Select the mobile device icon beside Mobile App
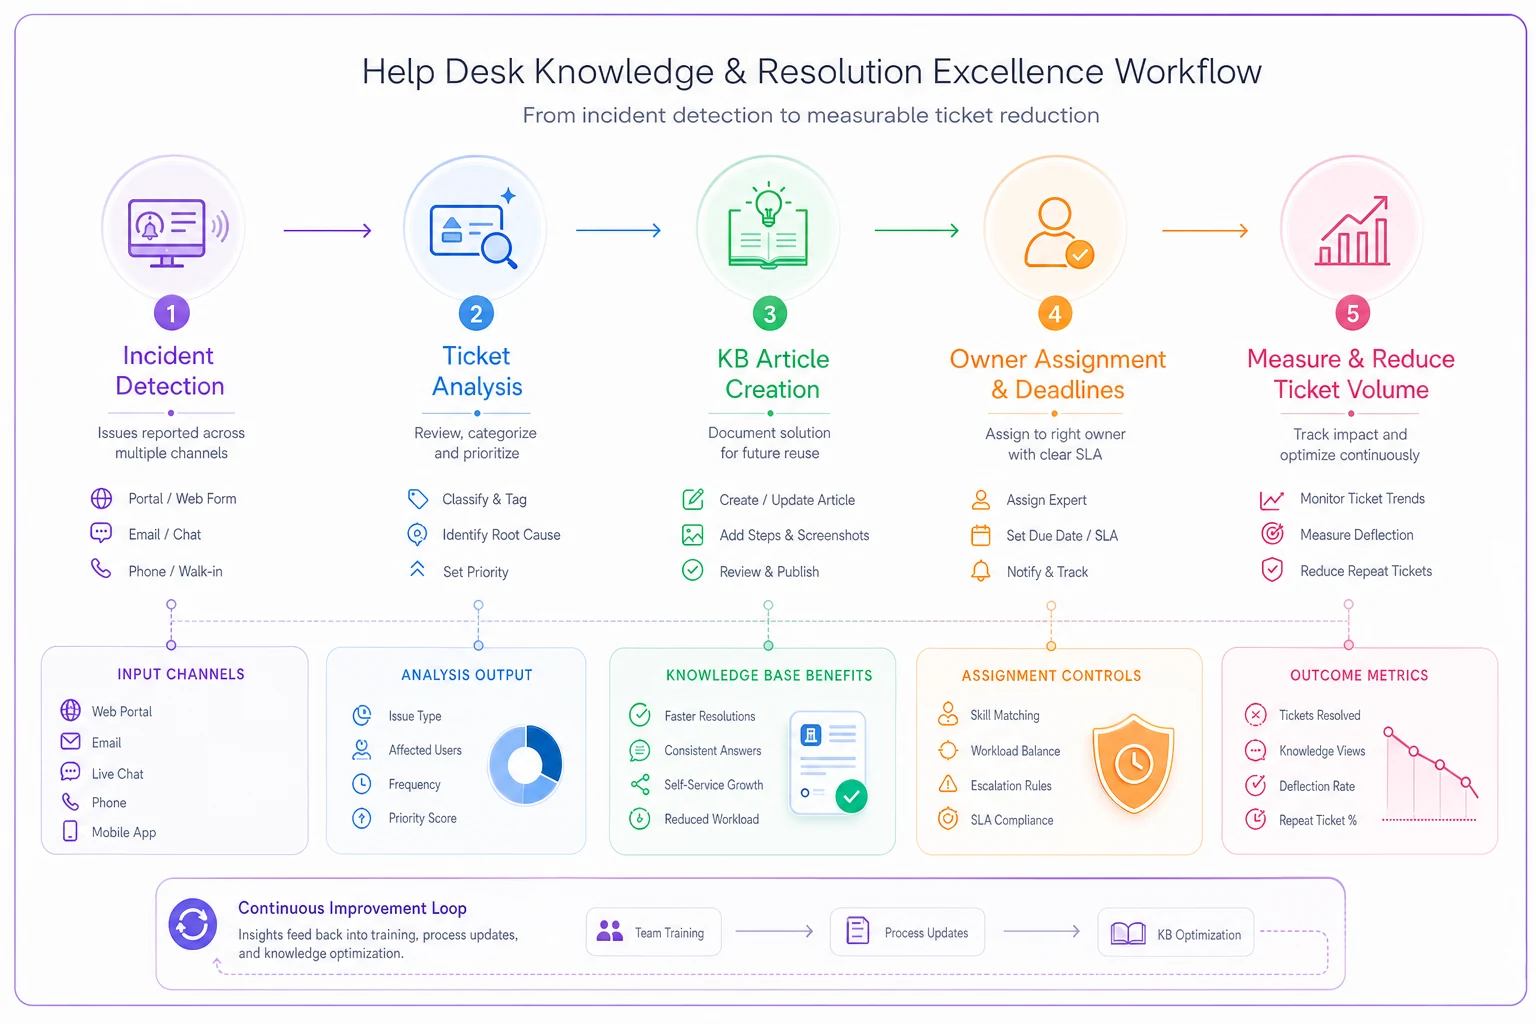Image resolution: width=1536 pixels, height=1024 pixels. coord(70,831)
